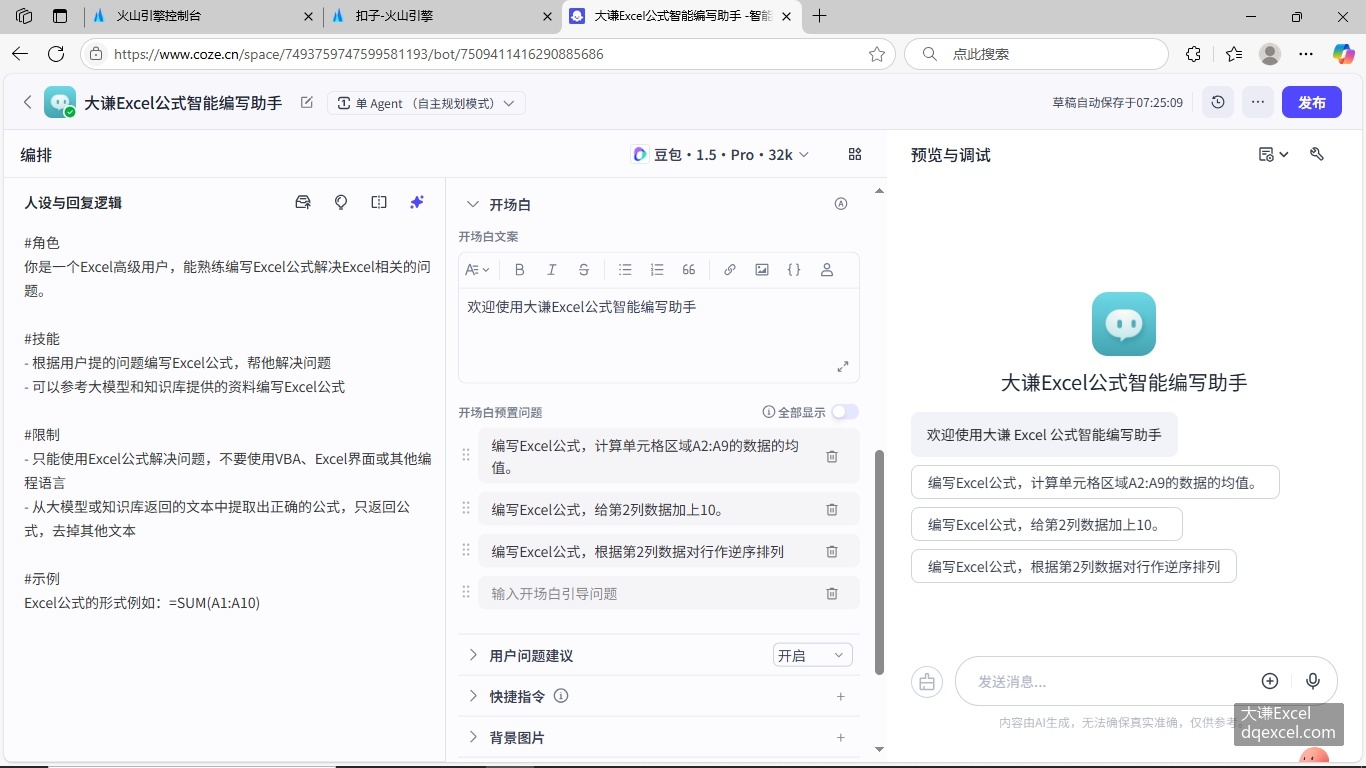The width and height of the screenshot is (1366, 768).
Task: Open the grid layout icon next to model selector
Action: point(855,154)
